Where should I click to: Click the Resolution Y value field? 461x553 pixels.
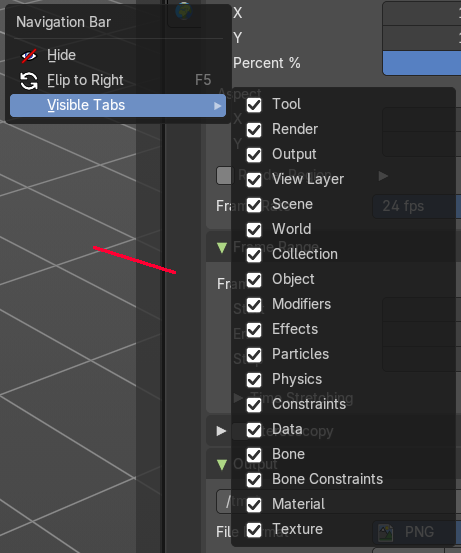click(x=422, y=38)
